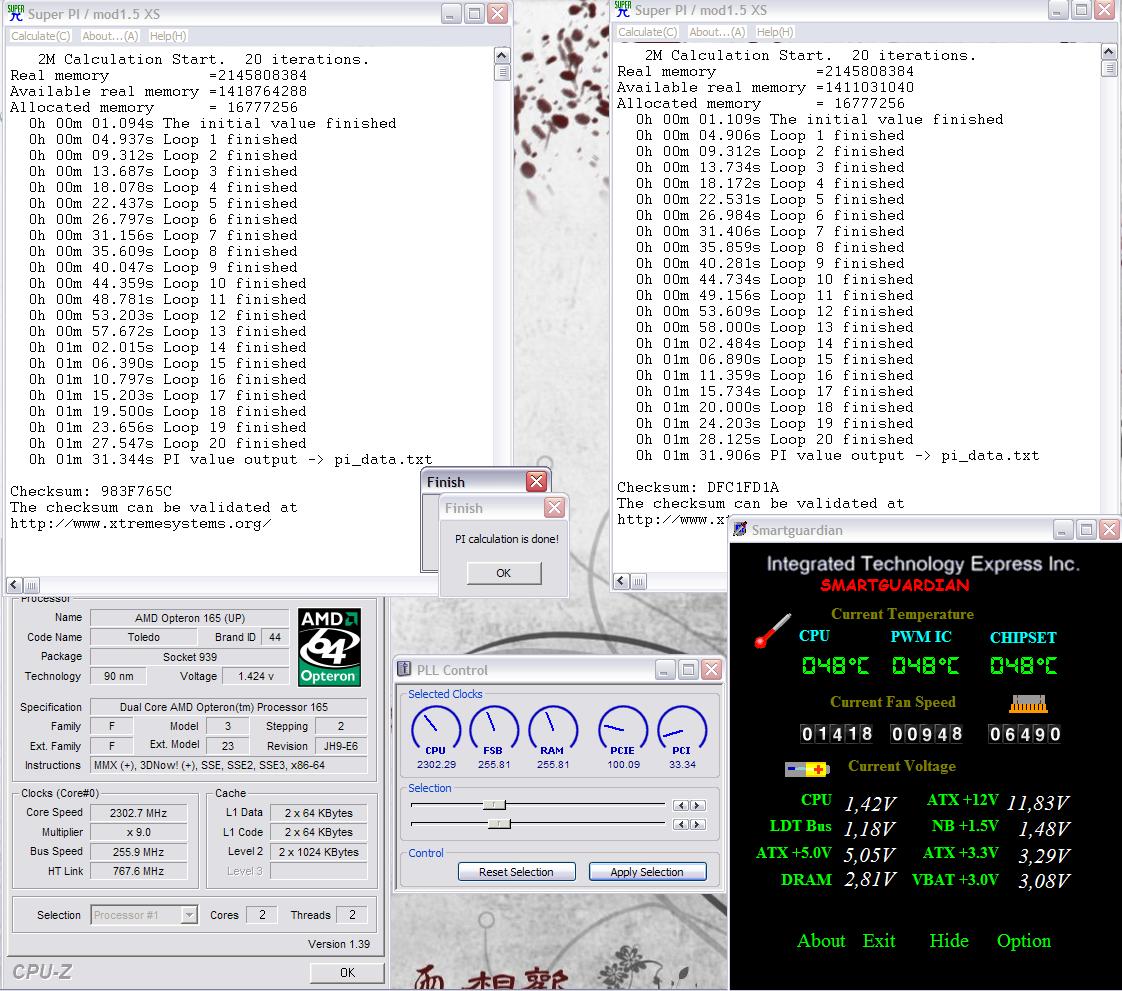
Task: Open Calculate menu in right Super PI window
Action: pyautogui.click(x=648, y=32)
